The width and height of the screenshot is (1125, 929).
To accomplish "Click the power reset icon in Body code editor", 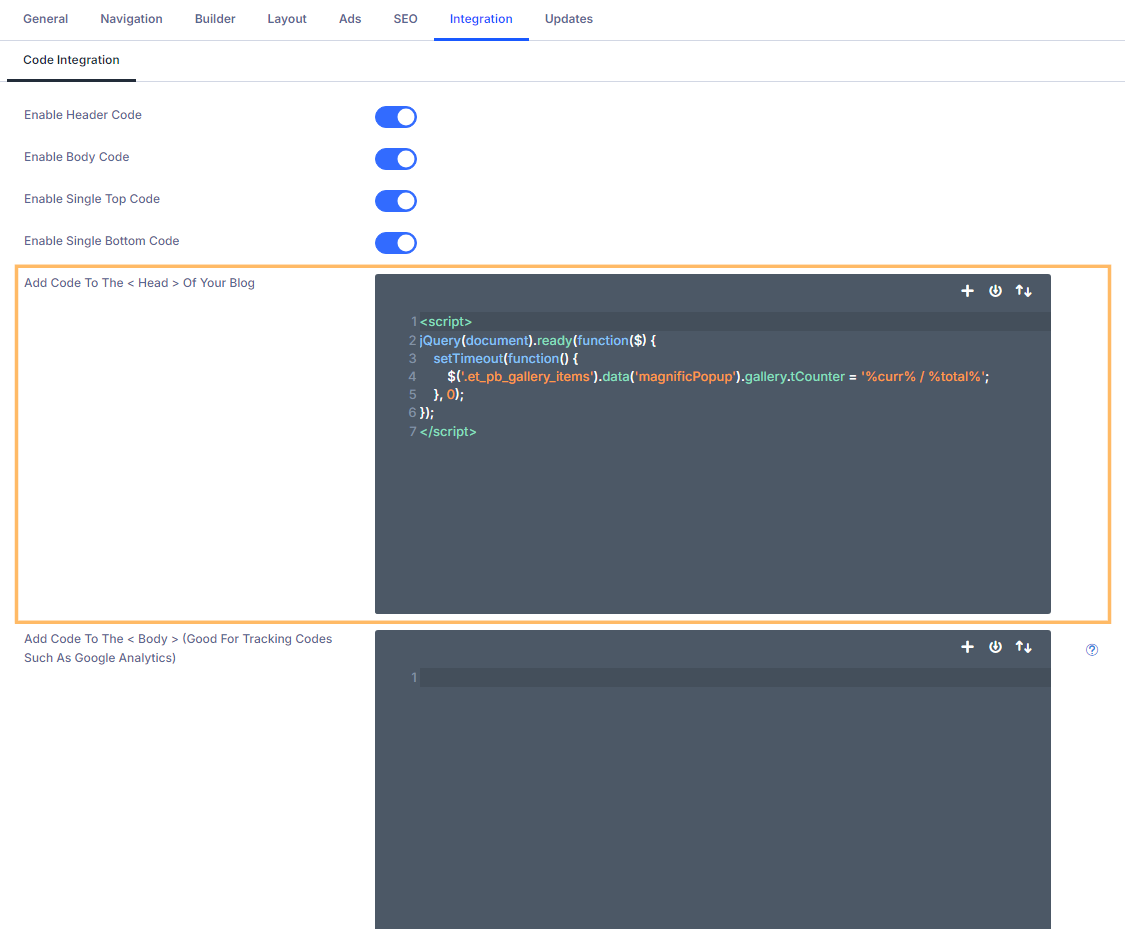I will pos(995,647).
